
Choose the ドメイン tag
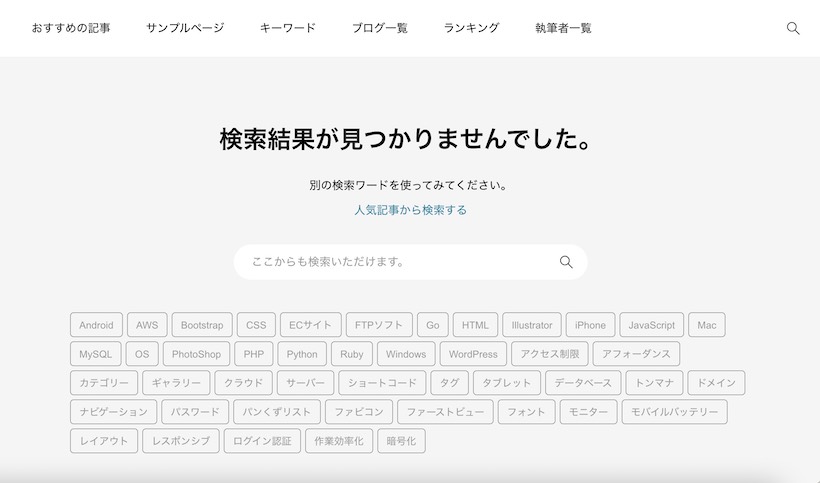pyautogui.click(x=716, y=383)
